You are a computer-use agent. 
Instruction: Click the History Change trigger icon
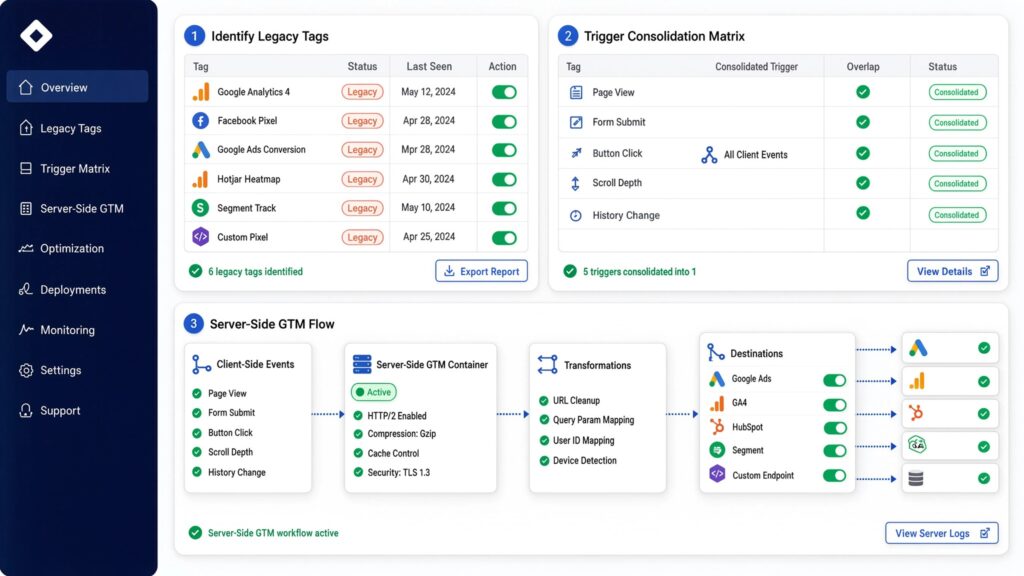575,216
